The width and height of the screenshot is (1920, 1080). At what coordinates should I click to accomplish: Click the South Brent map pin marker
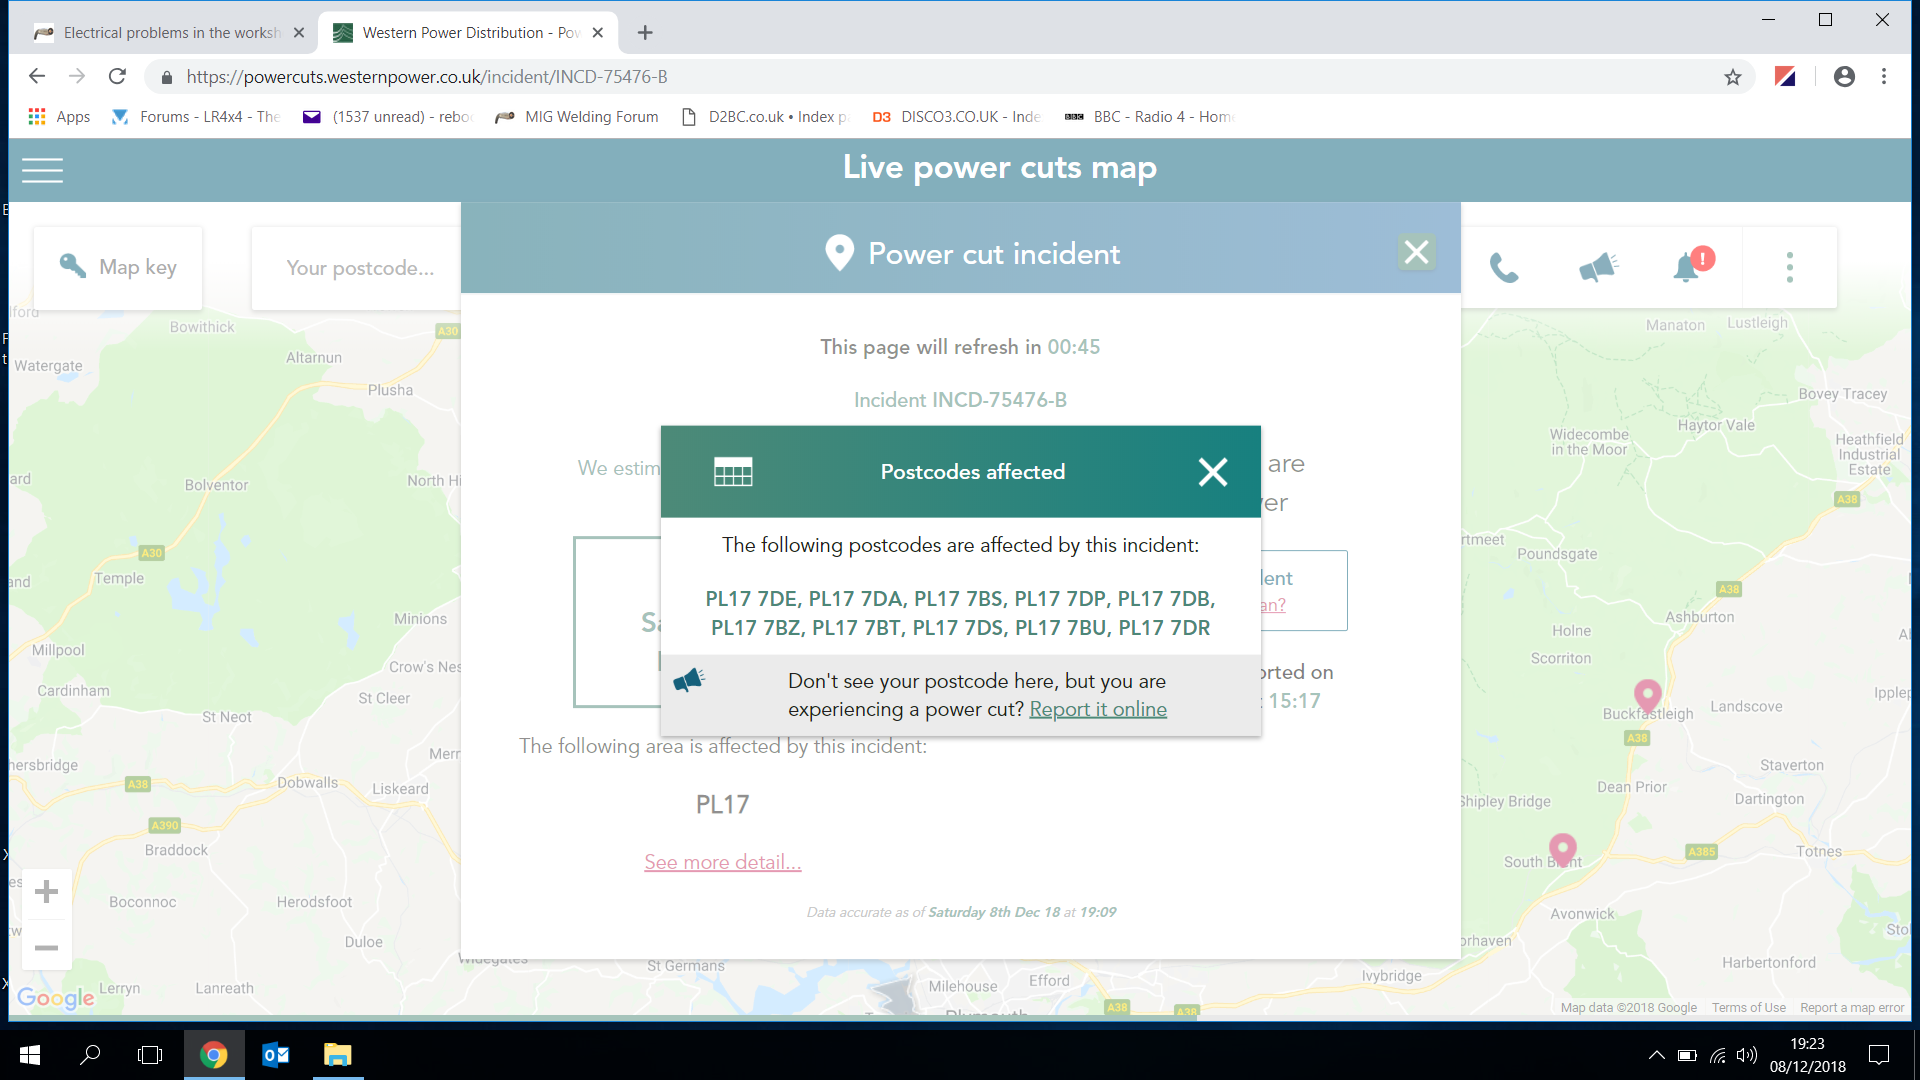point(1562,848)
